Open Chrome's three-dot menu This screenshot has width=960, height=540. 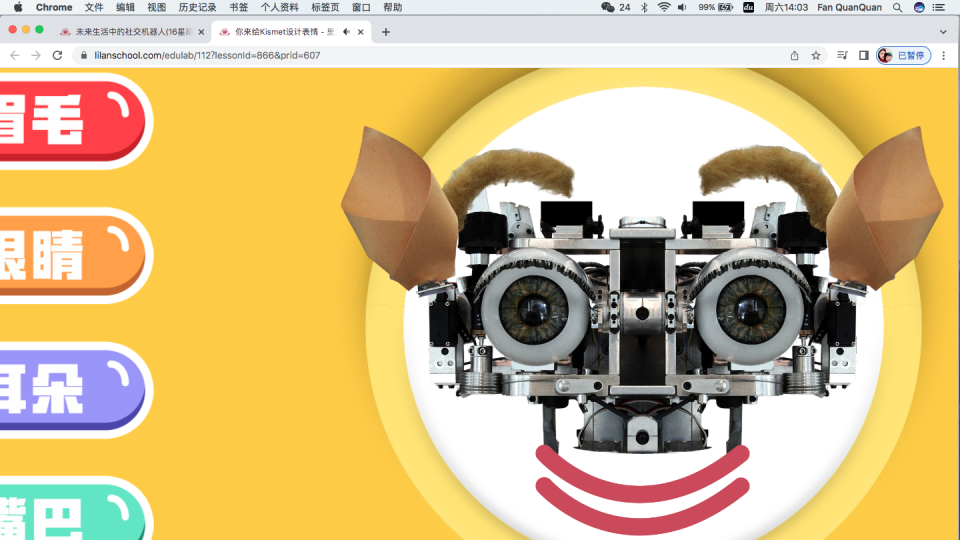pos(943,56)
